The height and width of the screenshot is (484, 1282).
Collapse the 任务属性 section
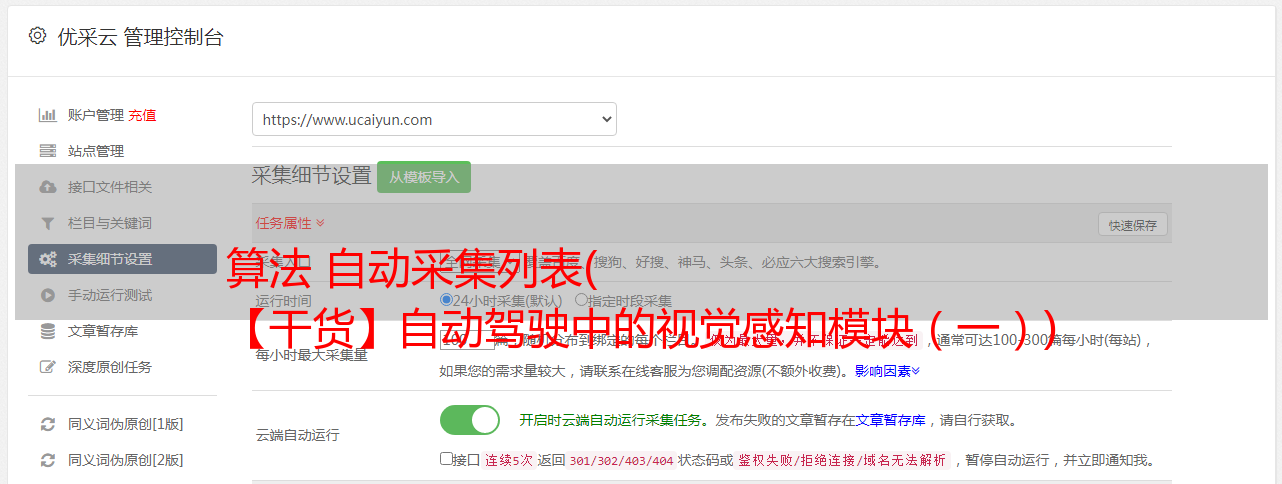point(290,222)
